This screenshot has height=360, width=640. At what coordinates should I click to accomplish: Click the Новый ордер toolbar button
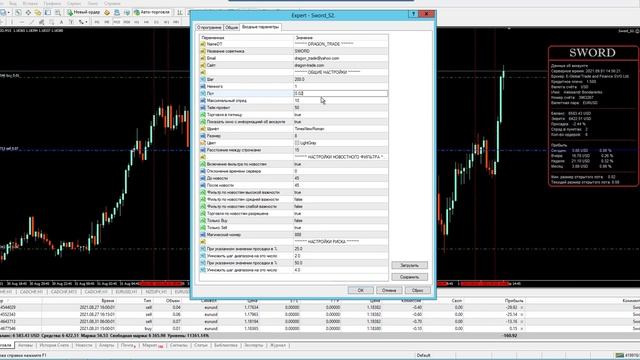(x=84, y=12)
